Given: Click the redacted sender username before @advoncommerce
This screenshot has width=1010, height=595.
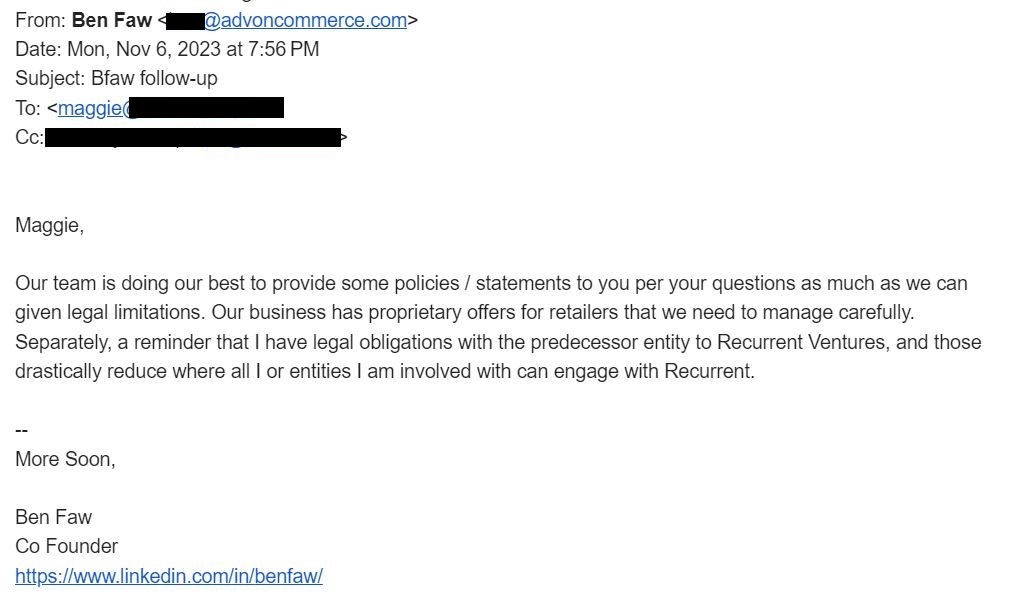Looking at the screenshot, I should pyautogui.click(x=185, y=21).
